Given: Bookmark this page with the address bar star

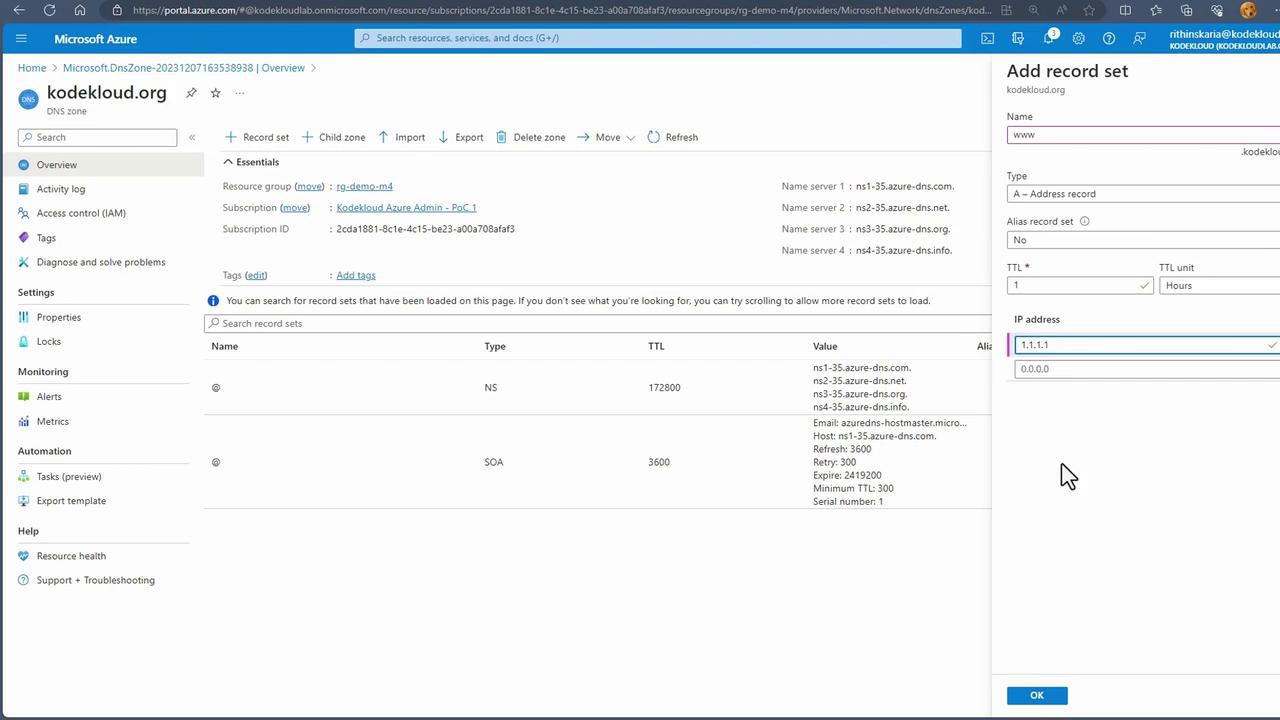Looking at the screenshot, I should coord(1090,10).
